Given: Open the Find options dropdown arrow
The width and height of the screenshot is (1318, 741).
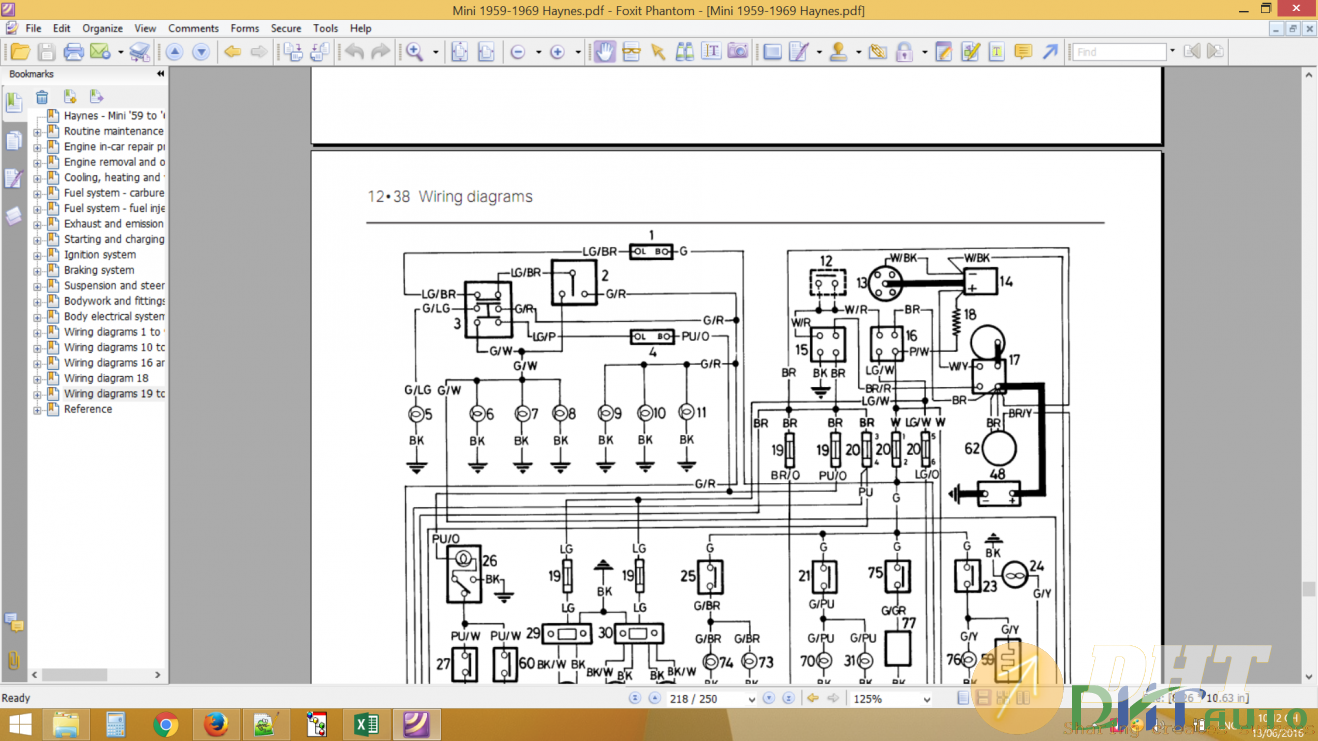Looking at the screenshot, I should [1172, 52].
